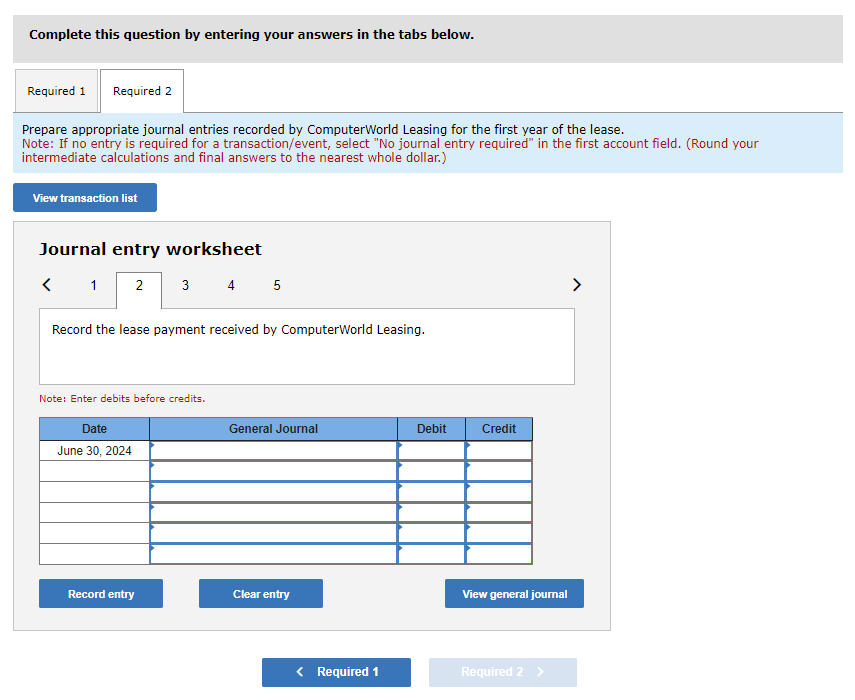Viewport: 855px width, 700px height.
Task: Click Debit field in last row
Action: tap(431, 554)
